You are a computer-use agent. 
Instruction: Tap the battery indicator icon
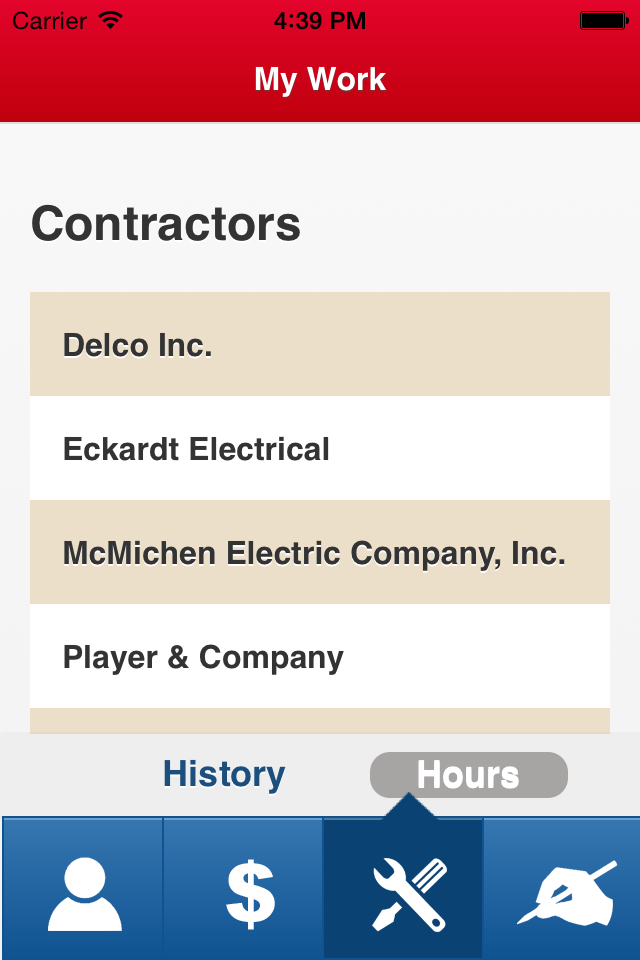click(x=604, y=21)
